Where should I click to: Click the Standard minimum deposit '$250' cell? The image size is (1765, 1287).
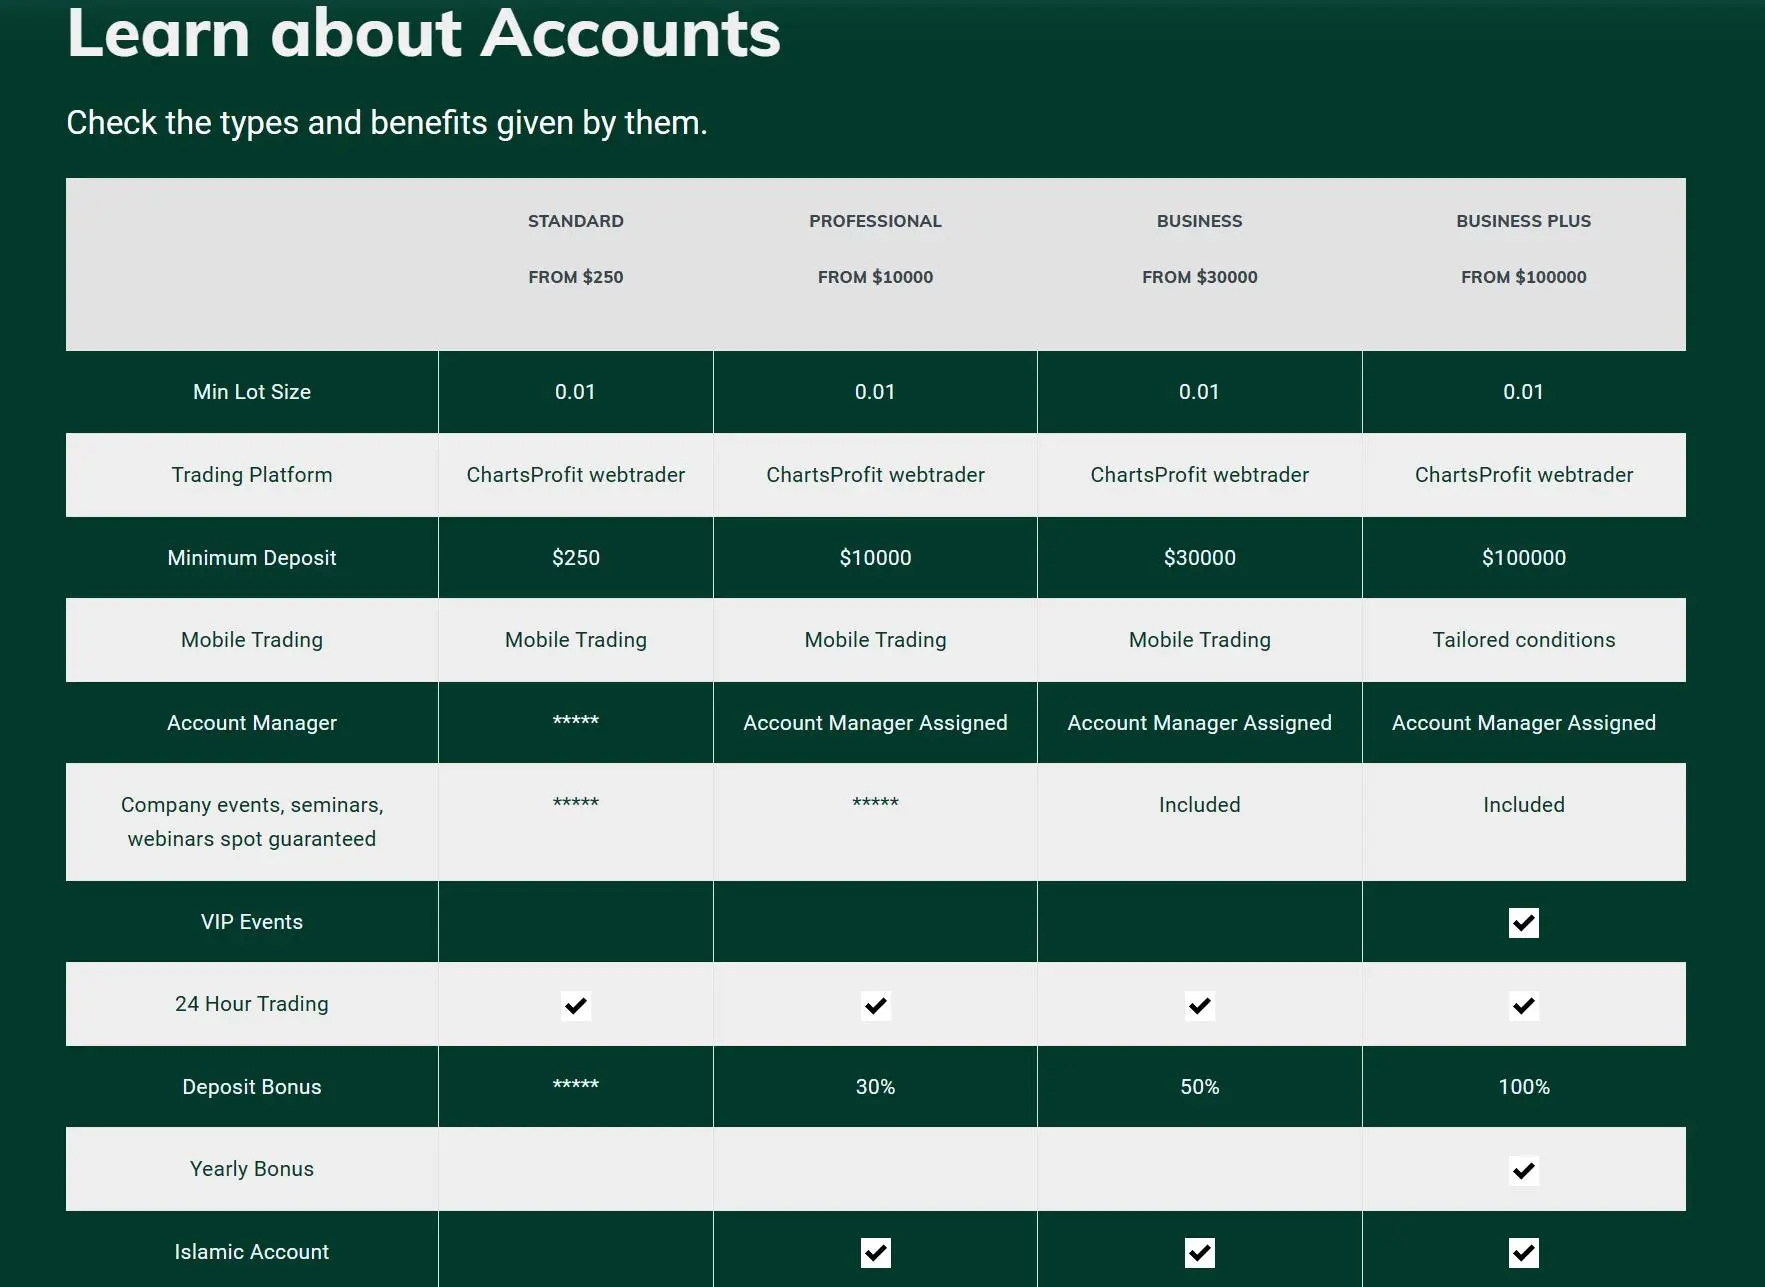[575, 558]
